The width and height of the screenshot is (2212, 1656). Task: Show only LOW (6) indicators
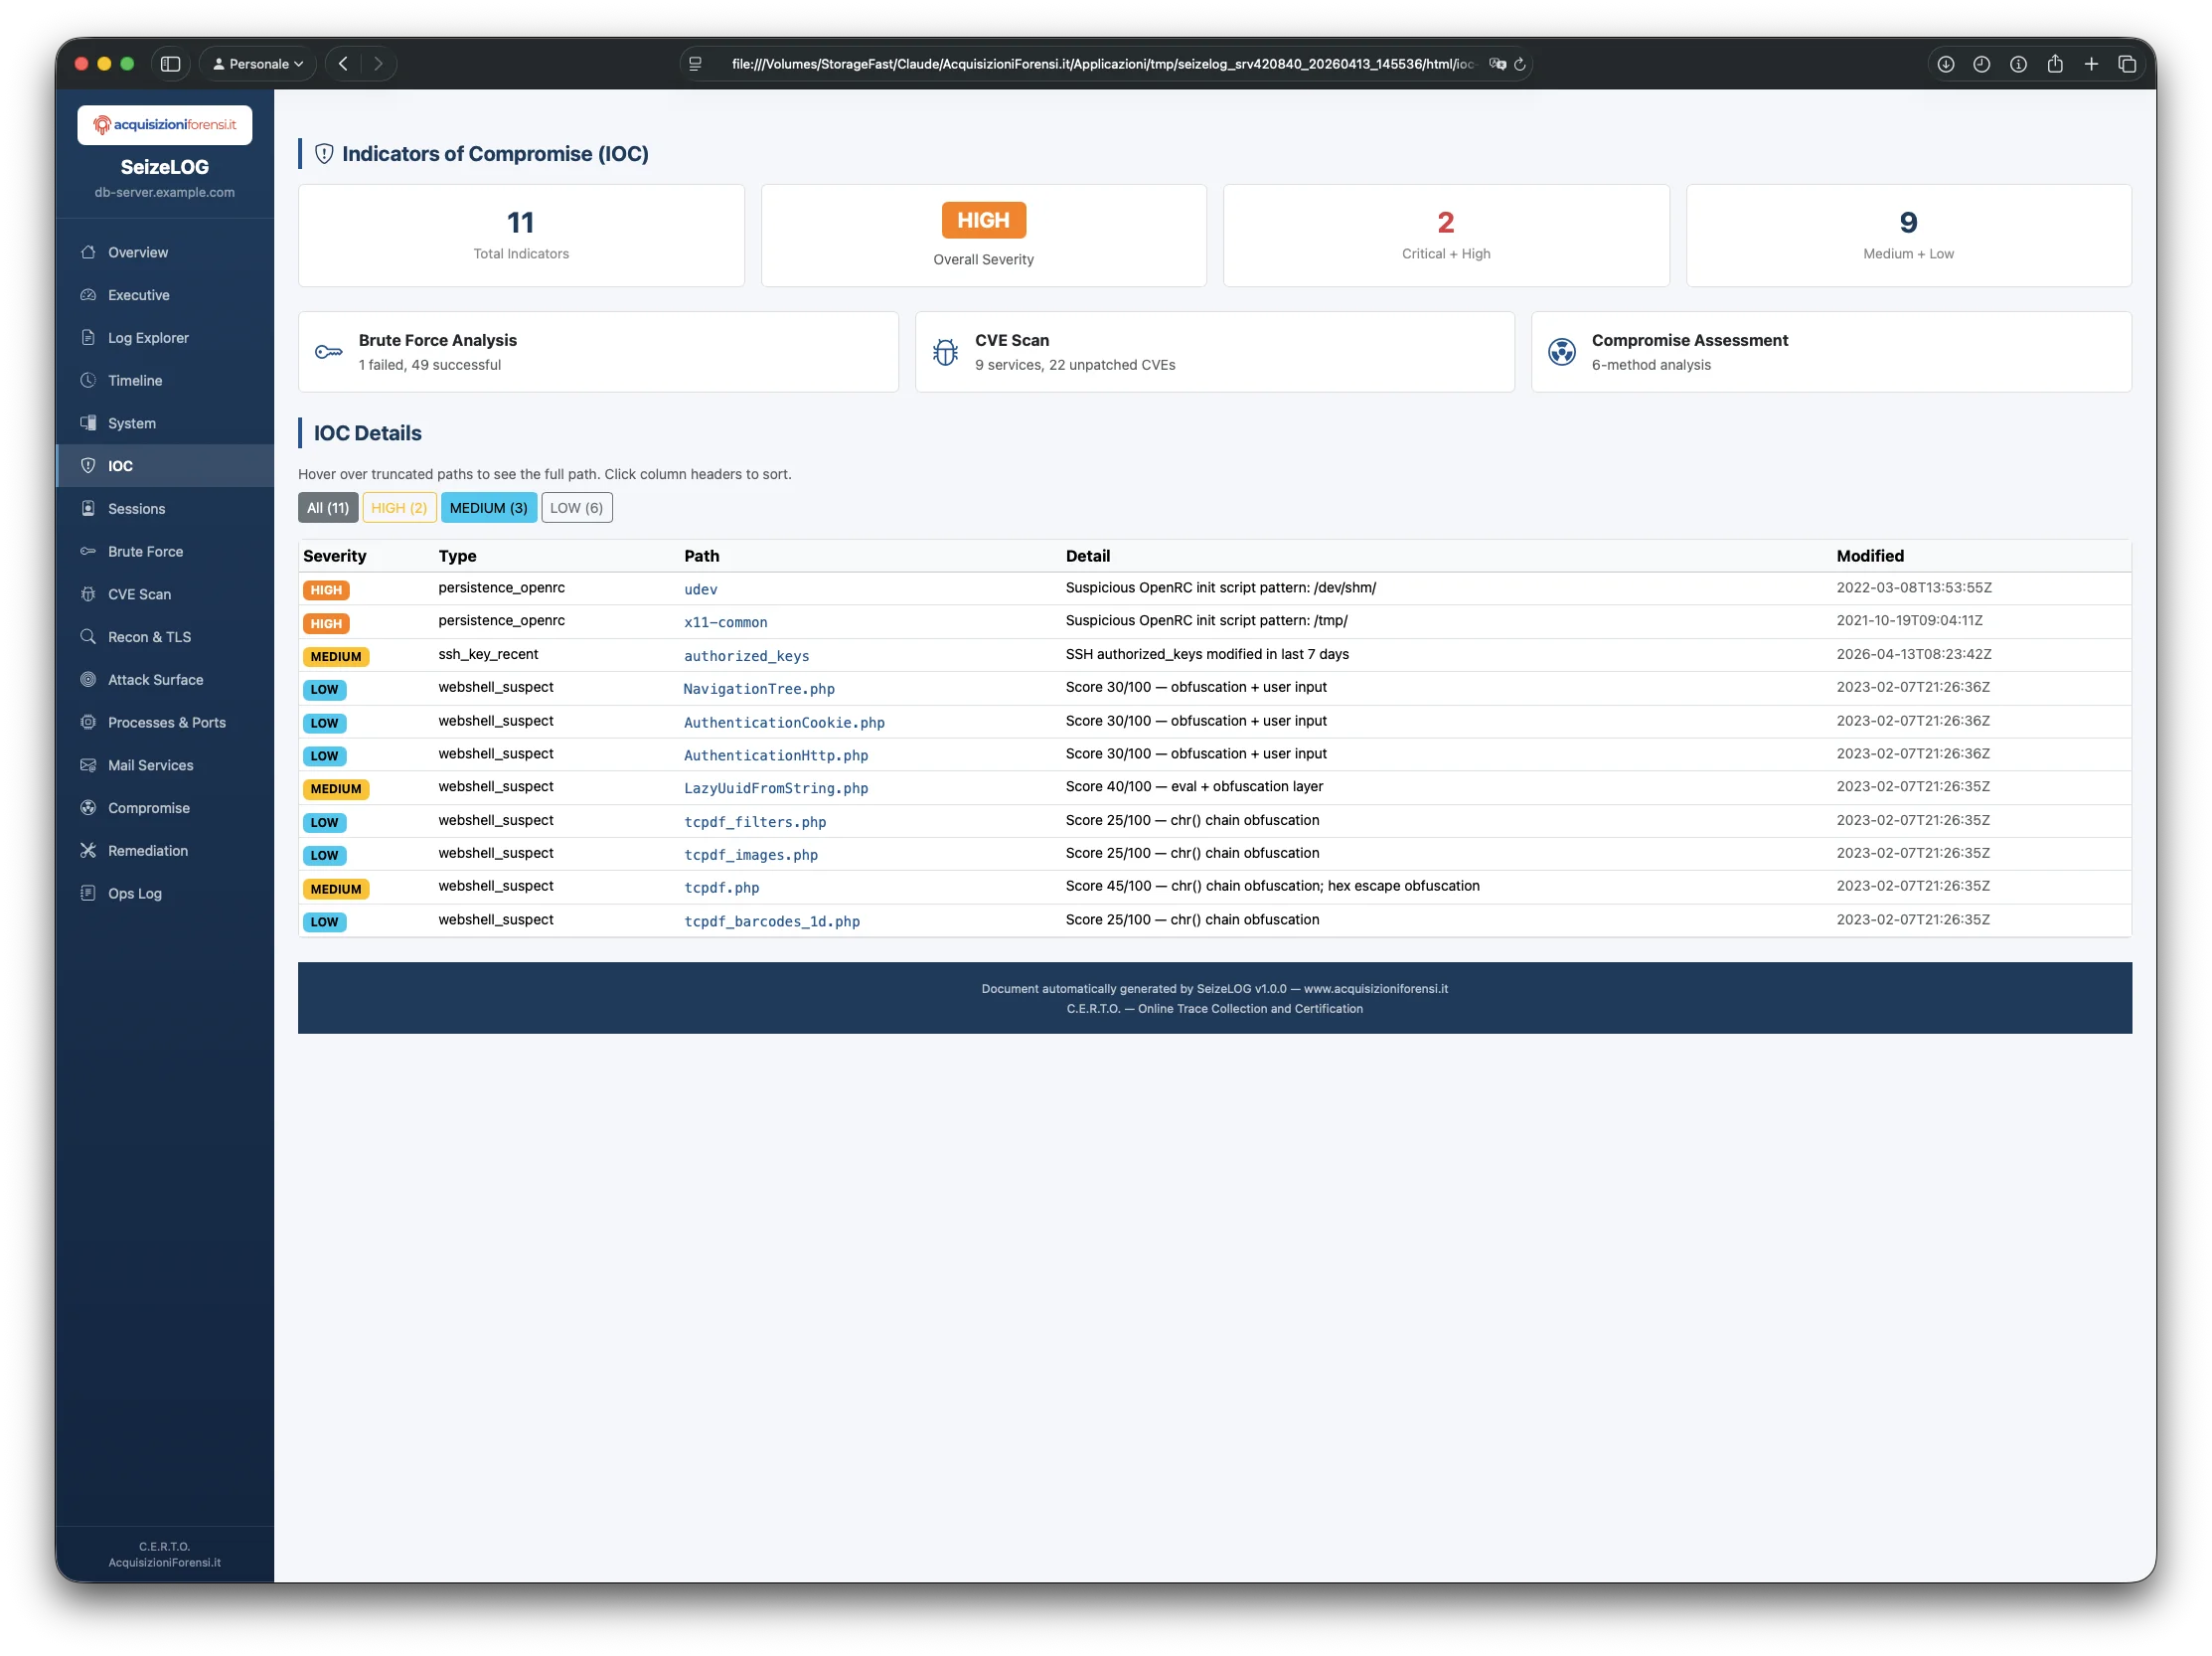(x=576, y=508)
